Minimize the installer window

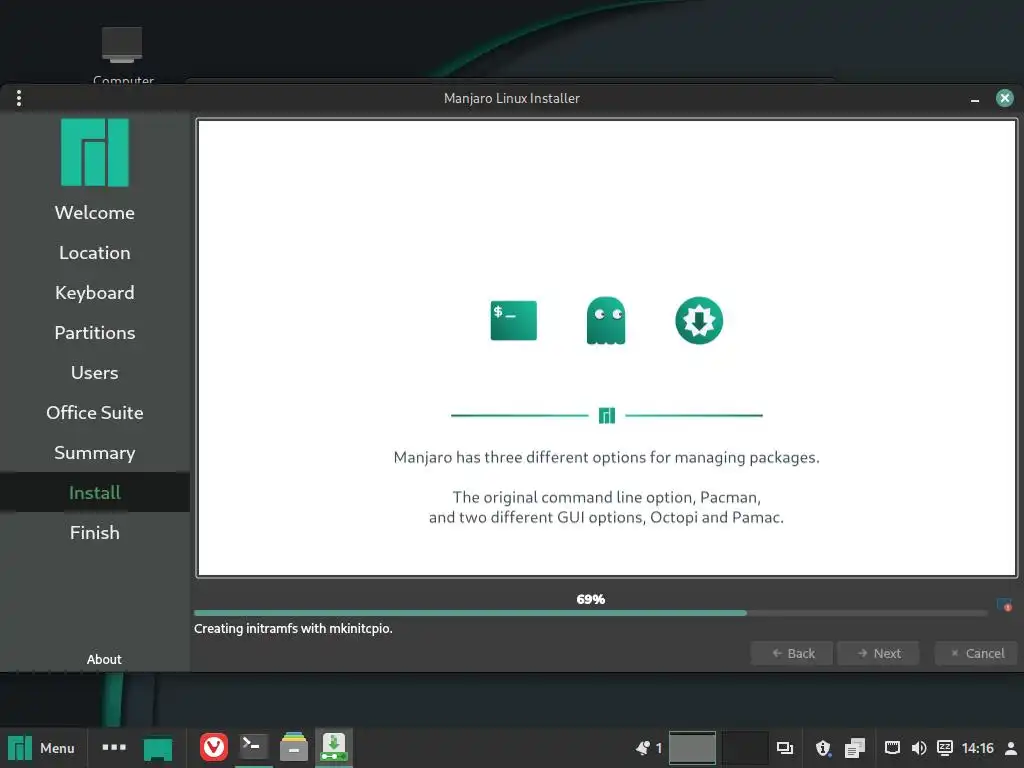pos(974,99)
